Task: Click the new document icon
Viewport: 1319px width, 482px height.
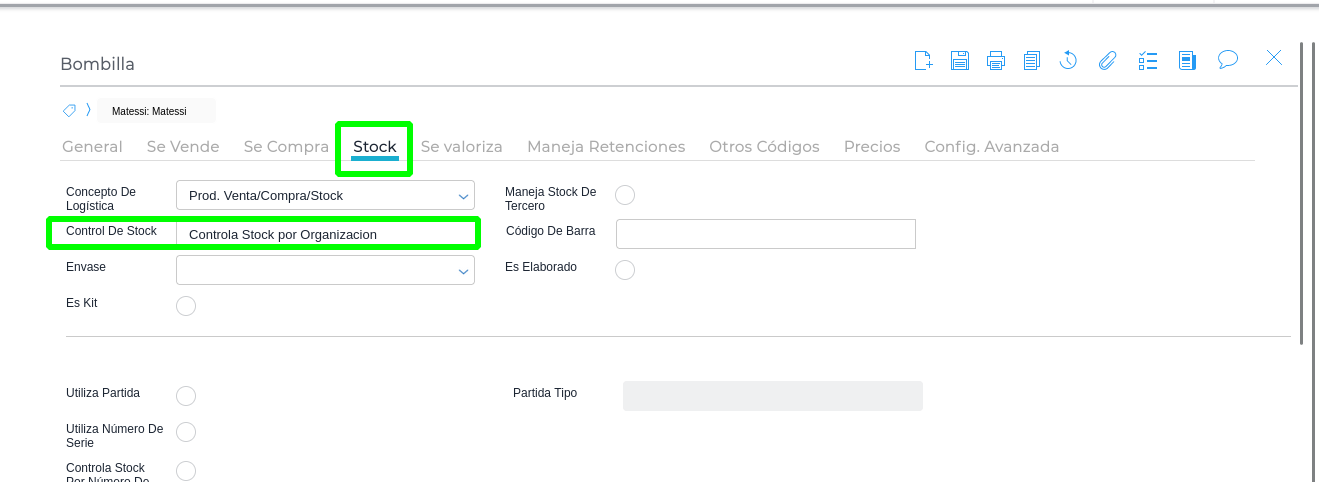Action: pyautogui.click(x=924, y=60)
